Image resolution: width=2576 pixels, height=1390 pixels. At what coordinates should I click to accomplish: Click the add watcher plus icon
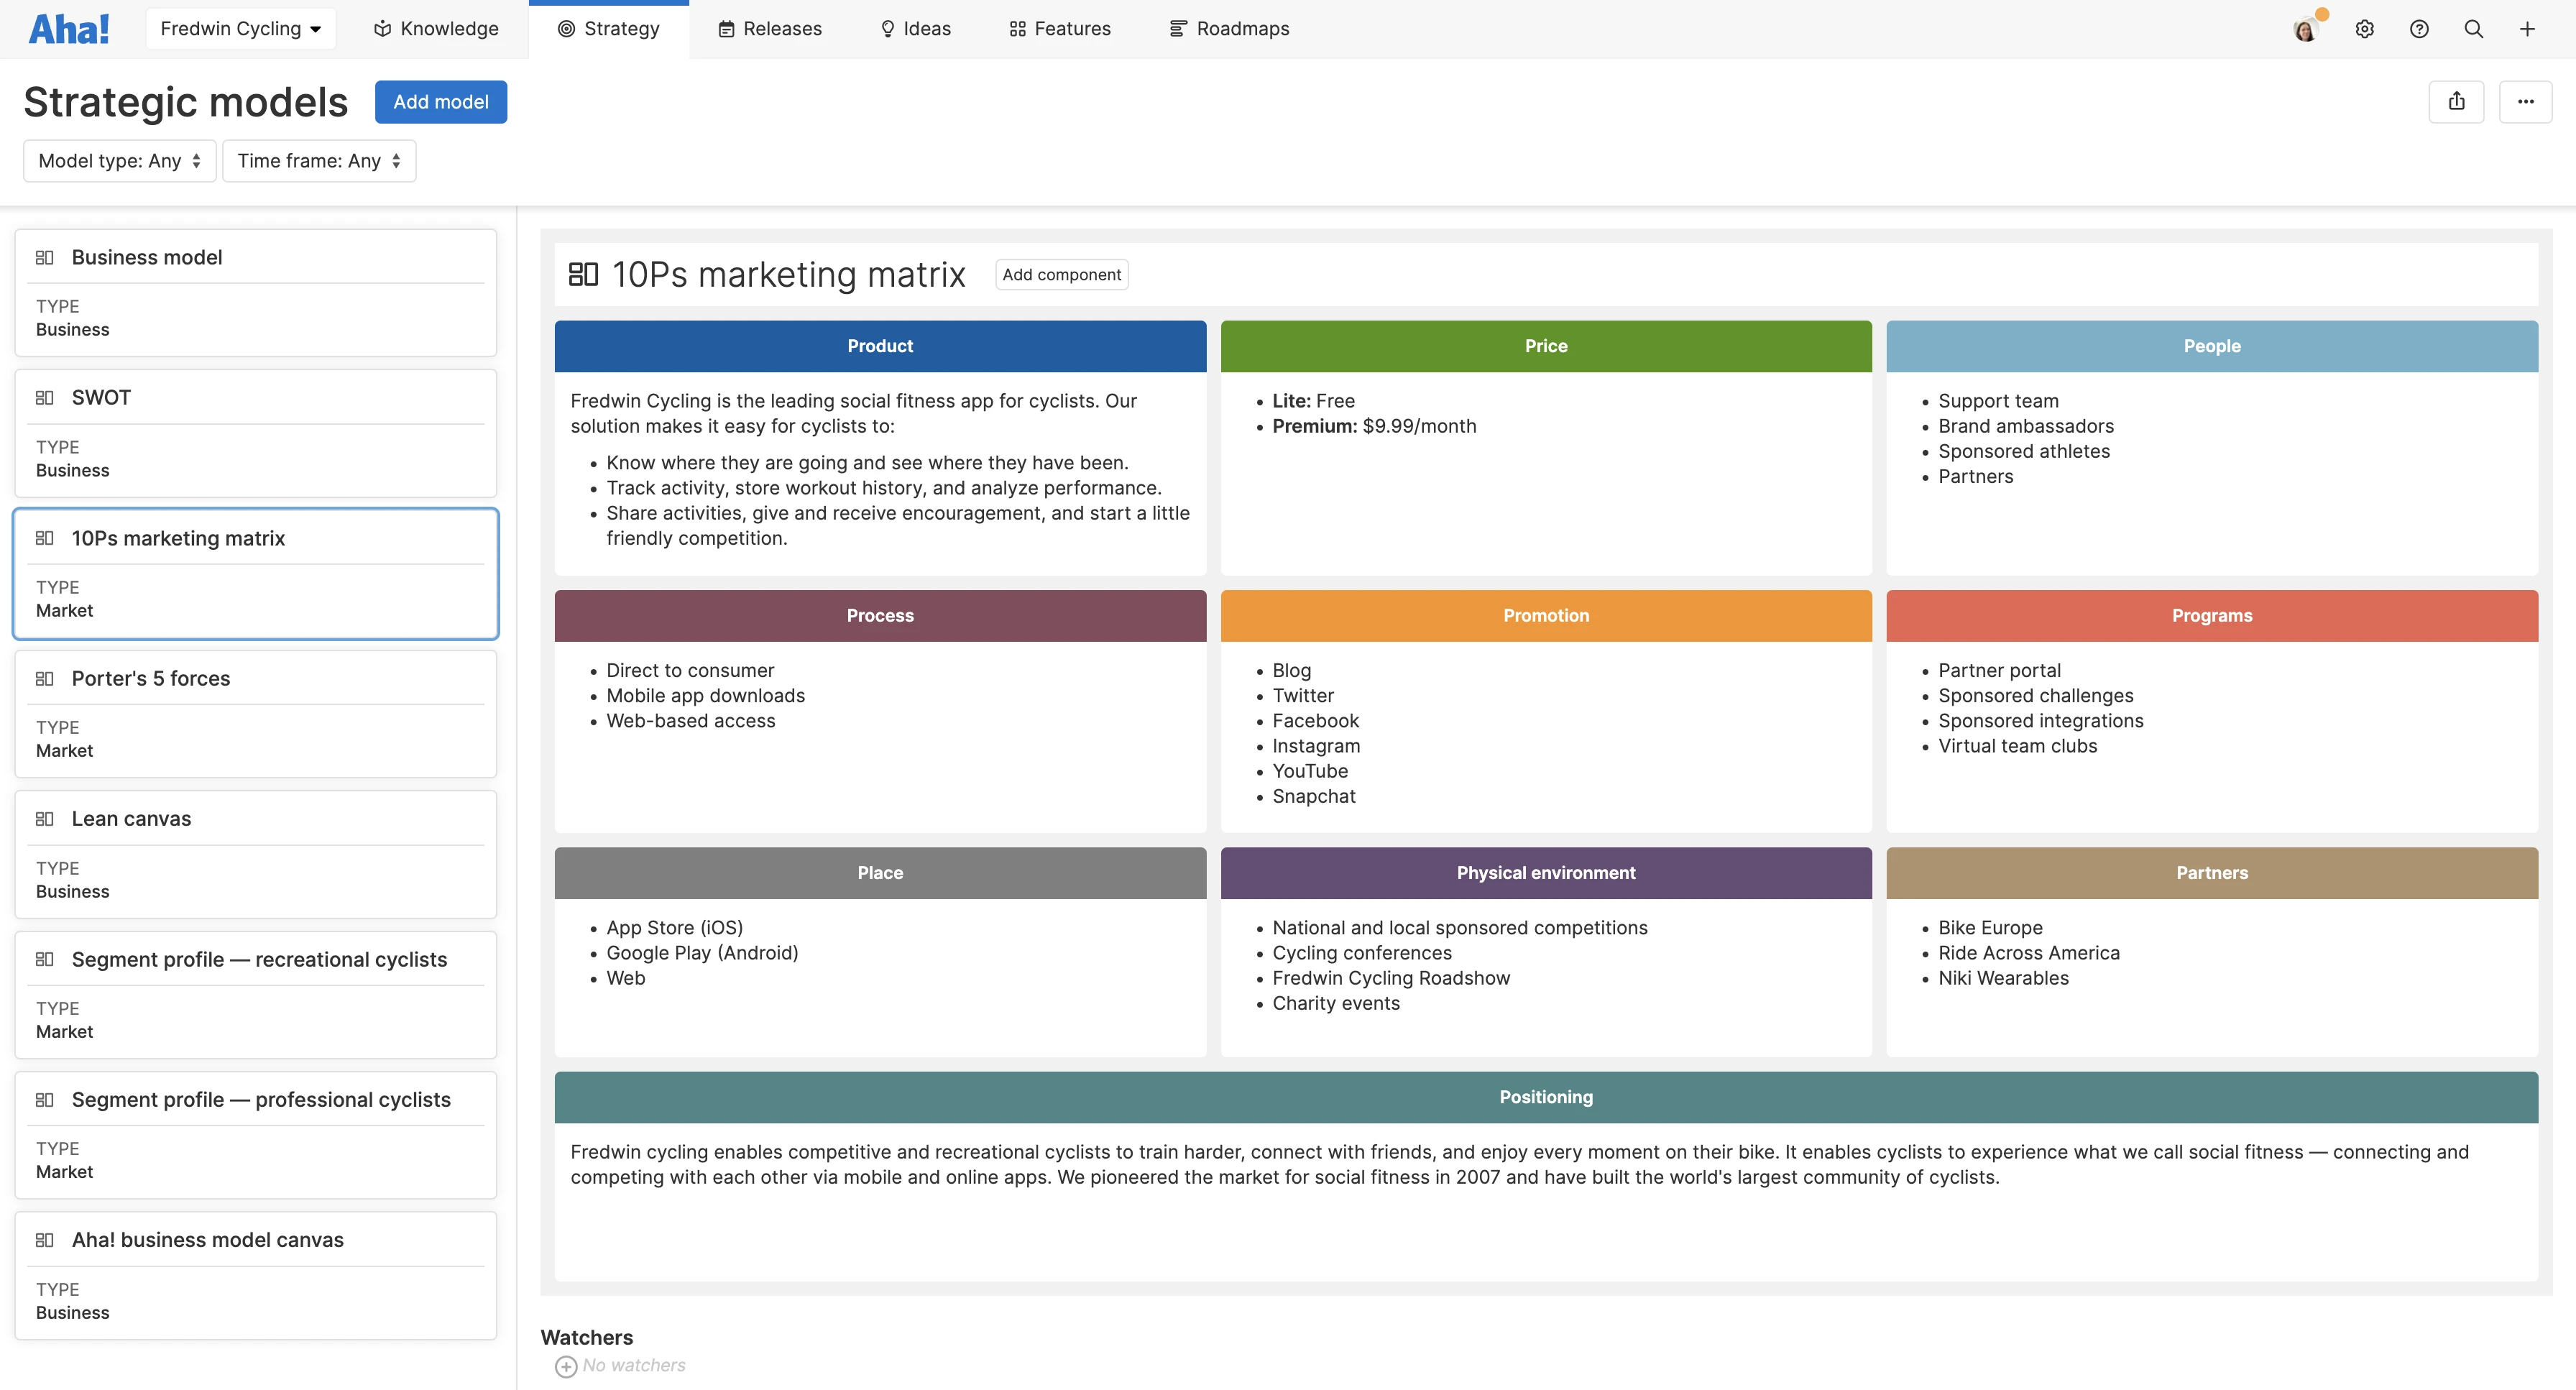566,1366
